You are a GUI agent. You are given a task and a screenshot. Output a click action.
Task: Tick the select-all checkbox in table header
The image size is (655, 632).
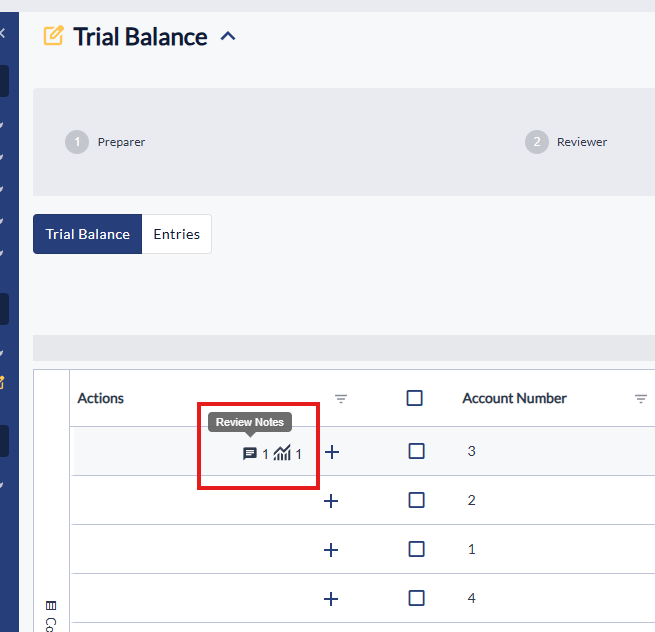point(415,398)
